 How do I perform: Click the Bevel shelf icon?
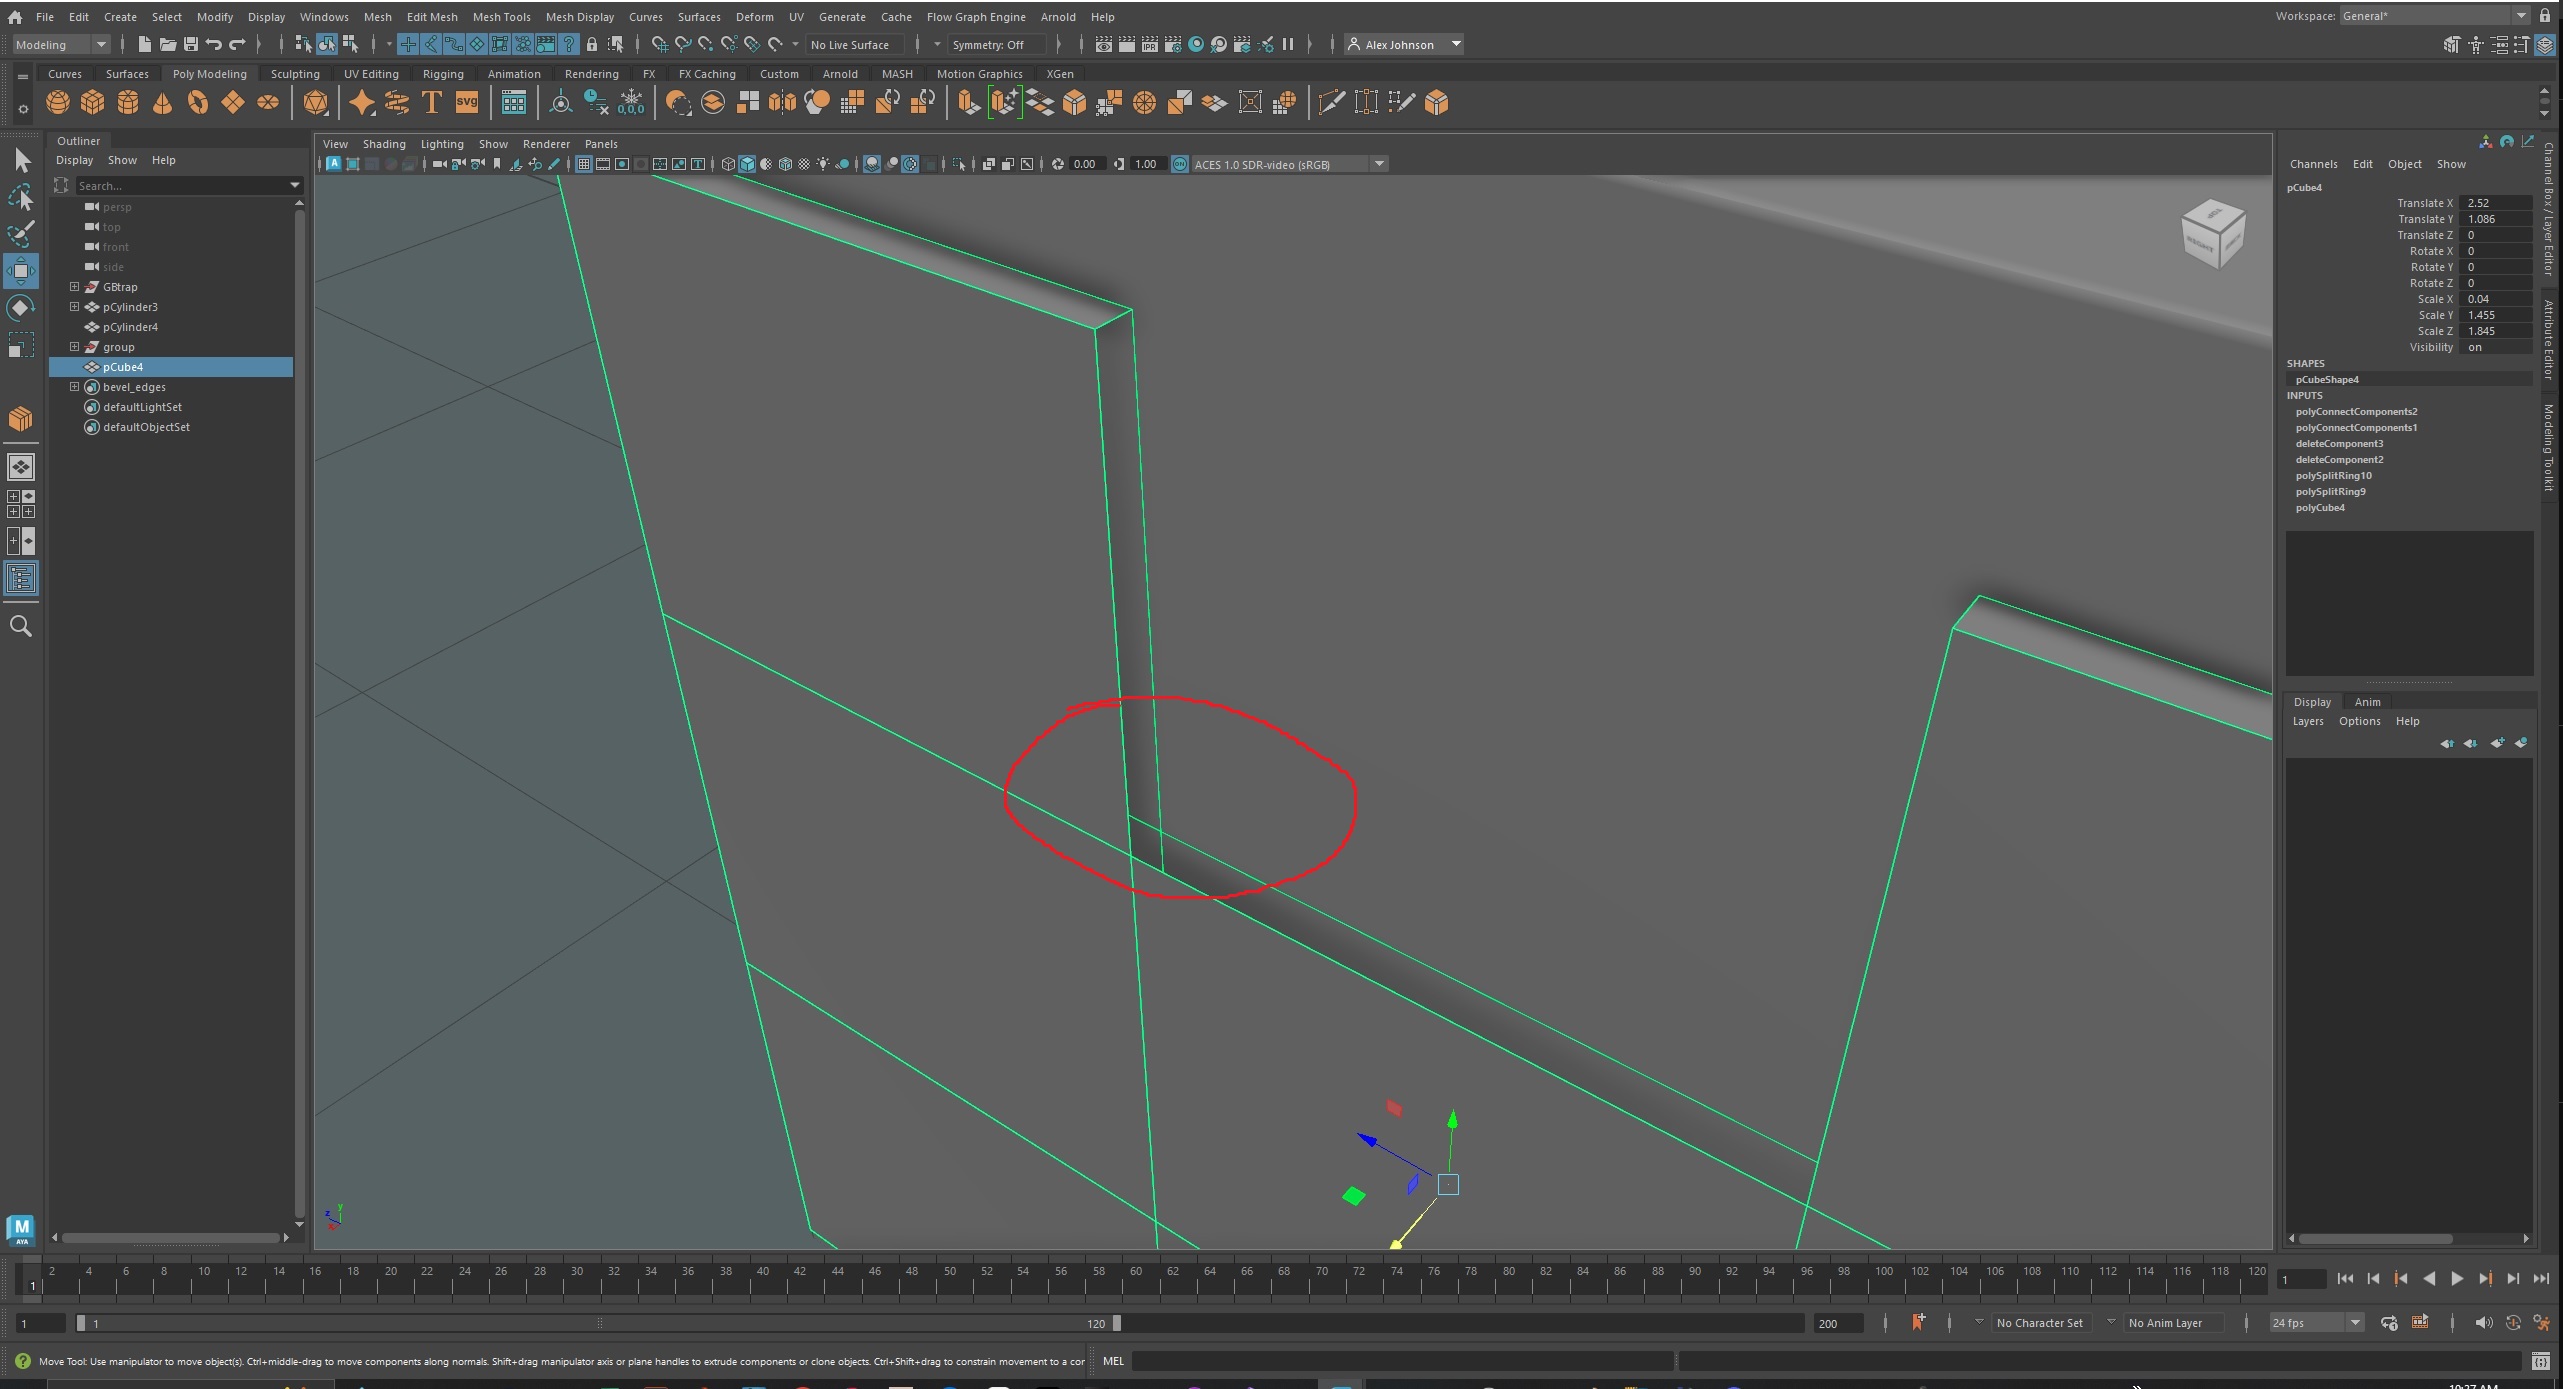[1075, 102]
